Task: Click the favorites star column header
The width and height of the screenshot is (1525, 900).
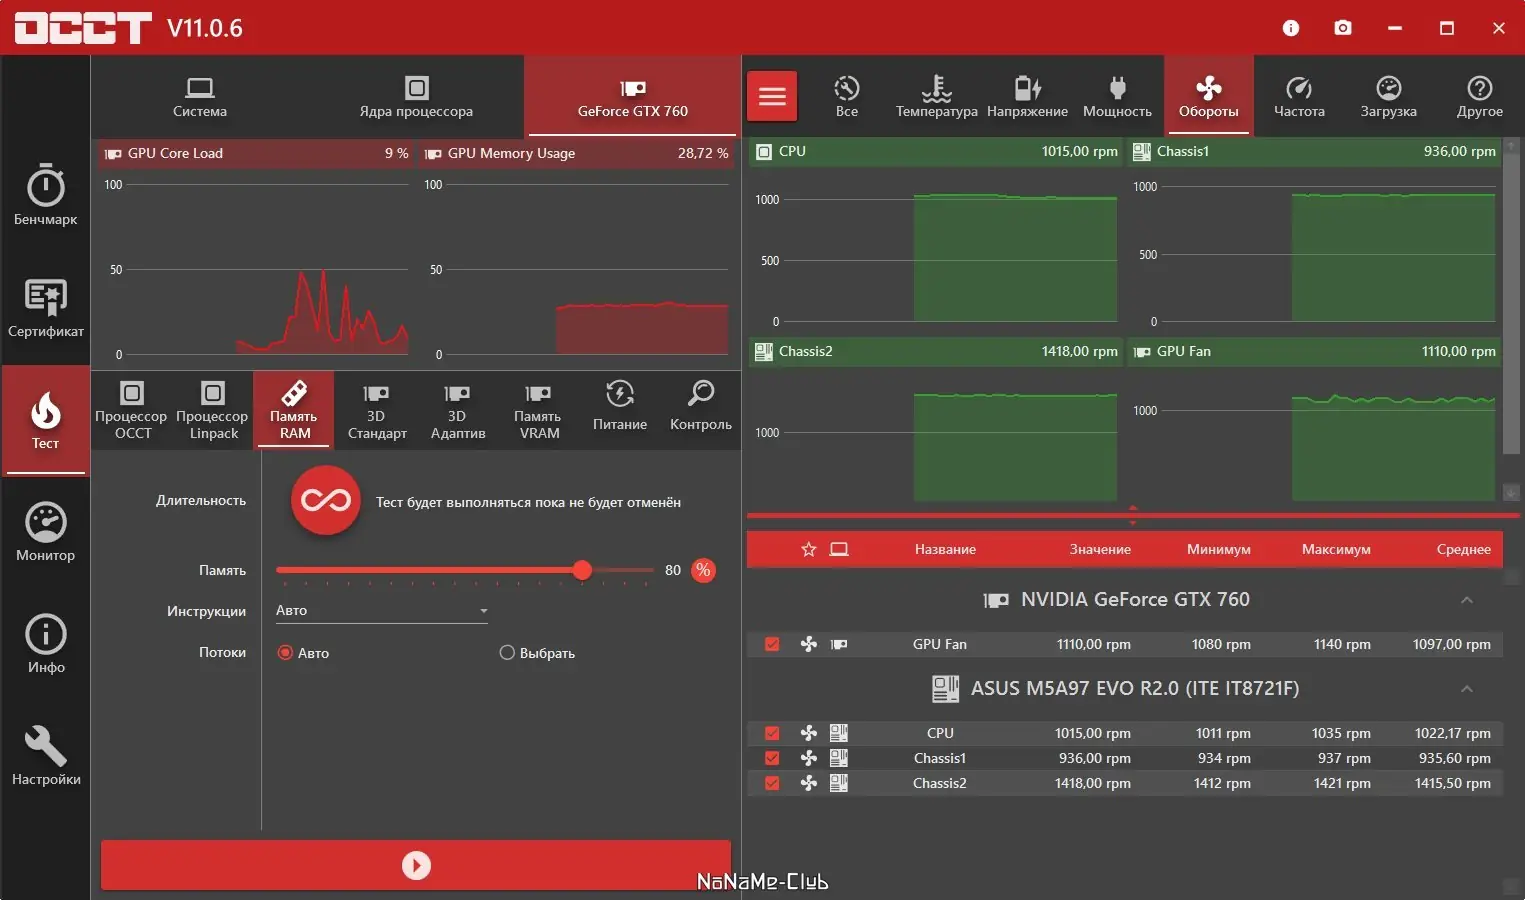Action: pyautogui.click(x=809, y=549)
